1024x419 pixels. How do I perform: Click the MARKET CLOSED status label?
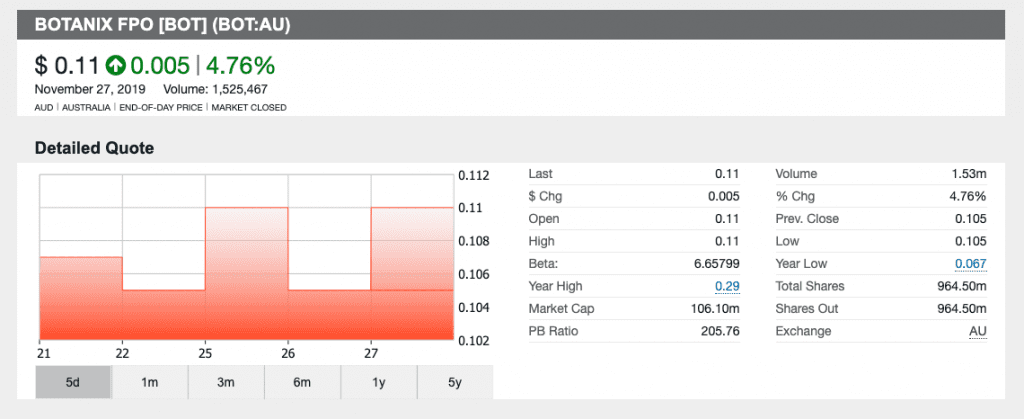[x=249, y=107]
